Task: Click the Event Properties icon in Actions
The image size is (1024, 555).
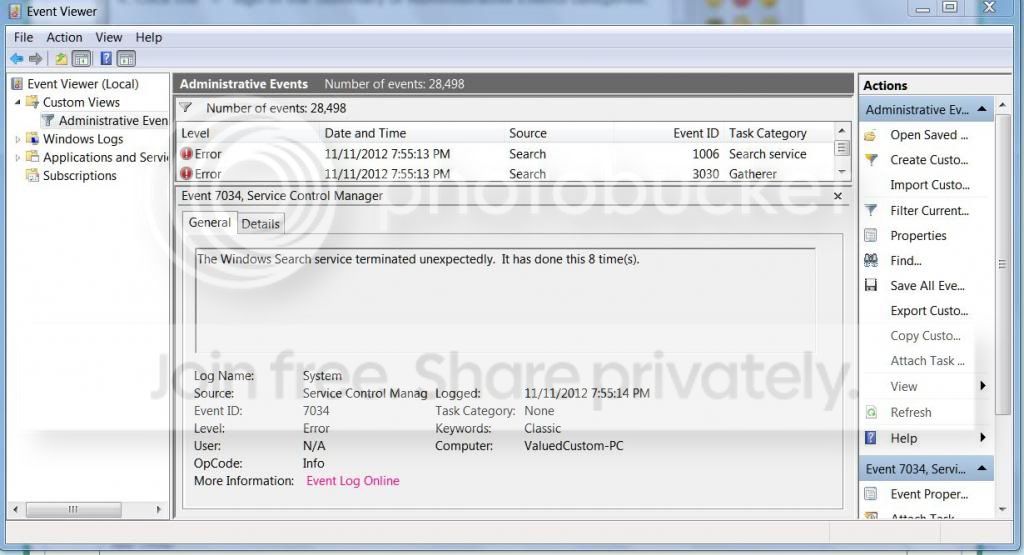Action: pos(871,494)
